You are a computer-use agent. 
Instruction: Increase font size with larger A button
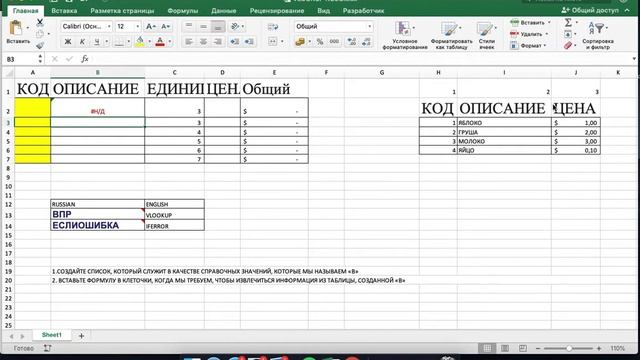(x=150, y=27)
